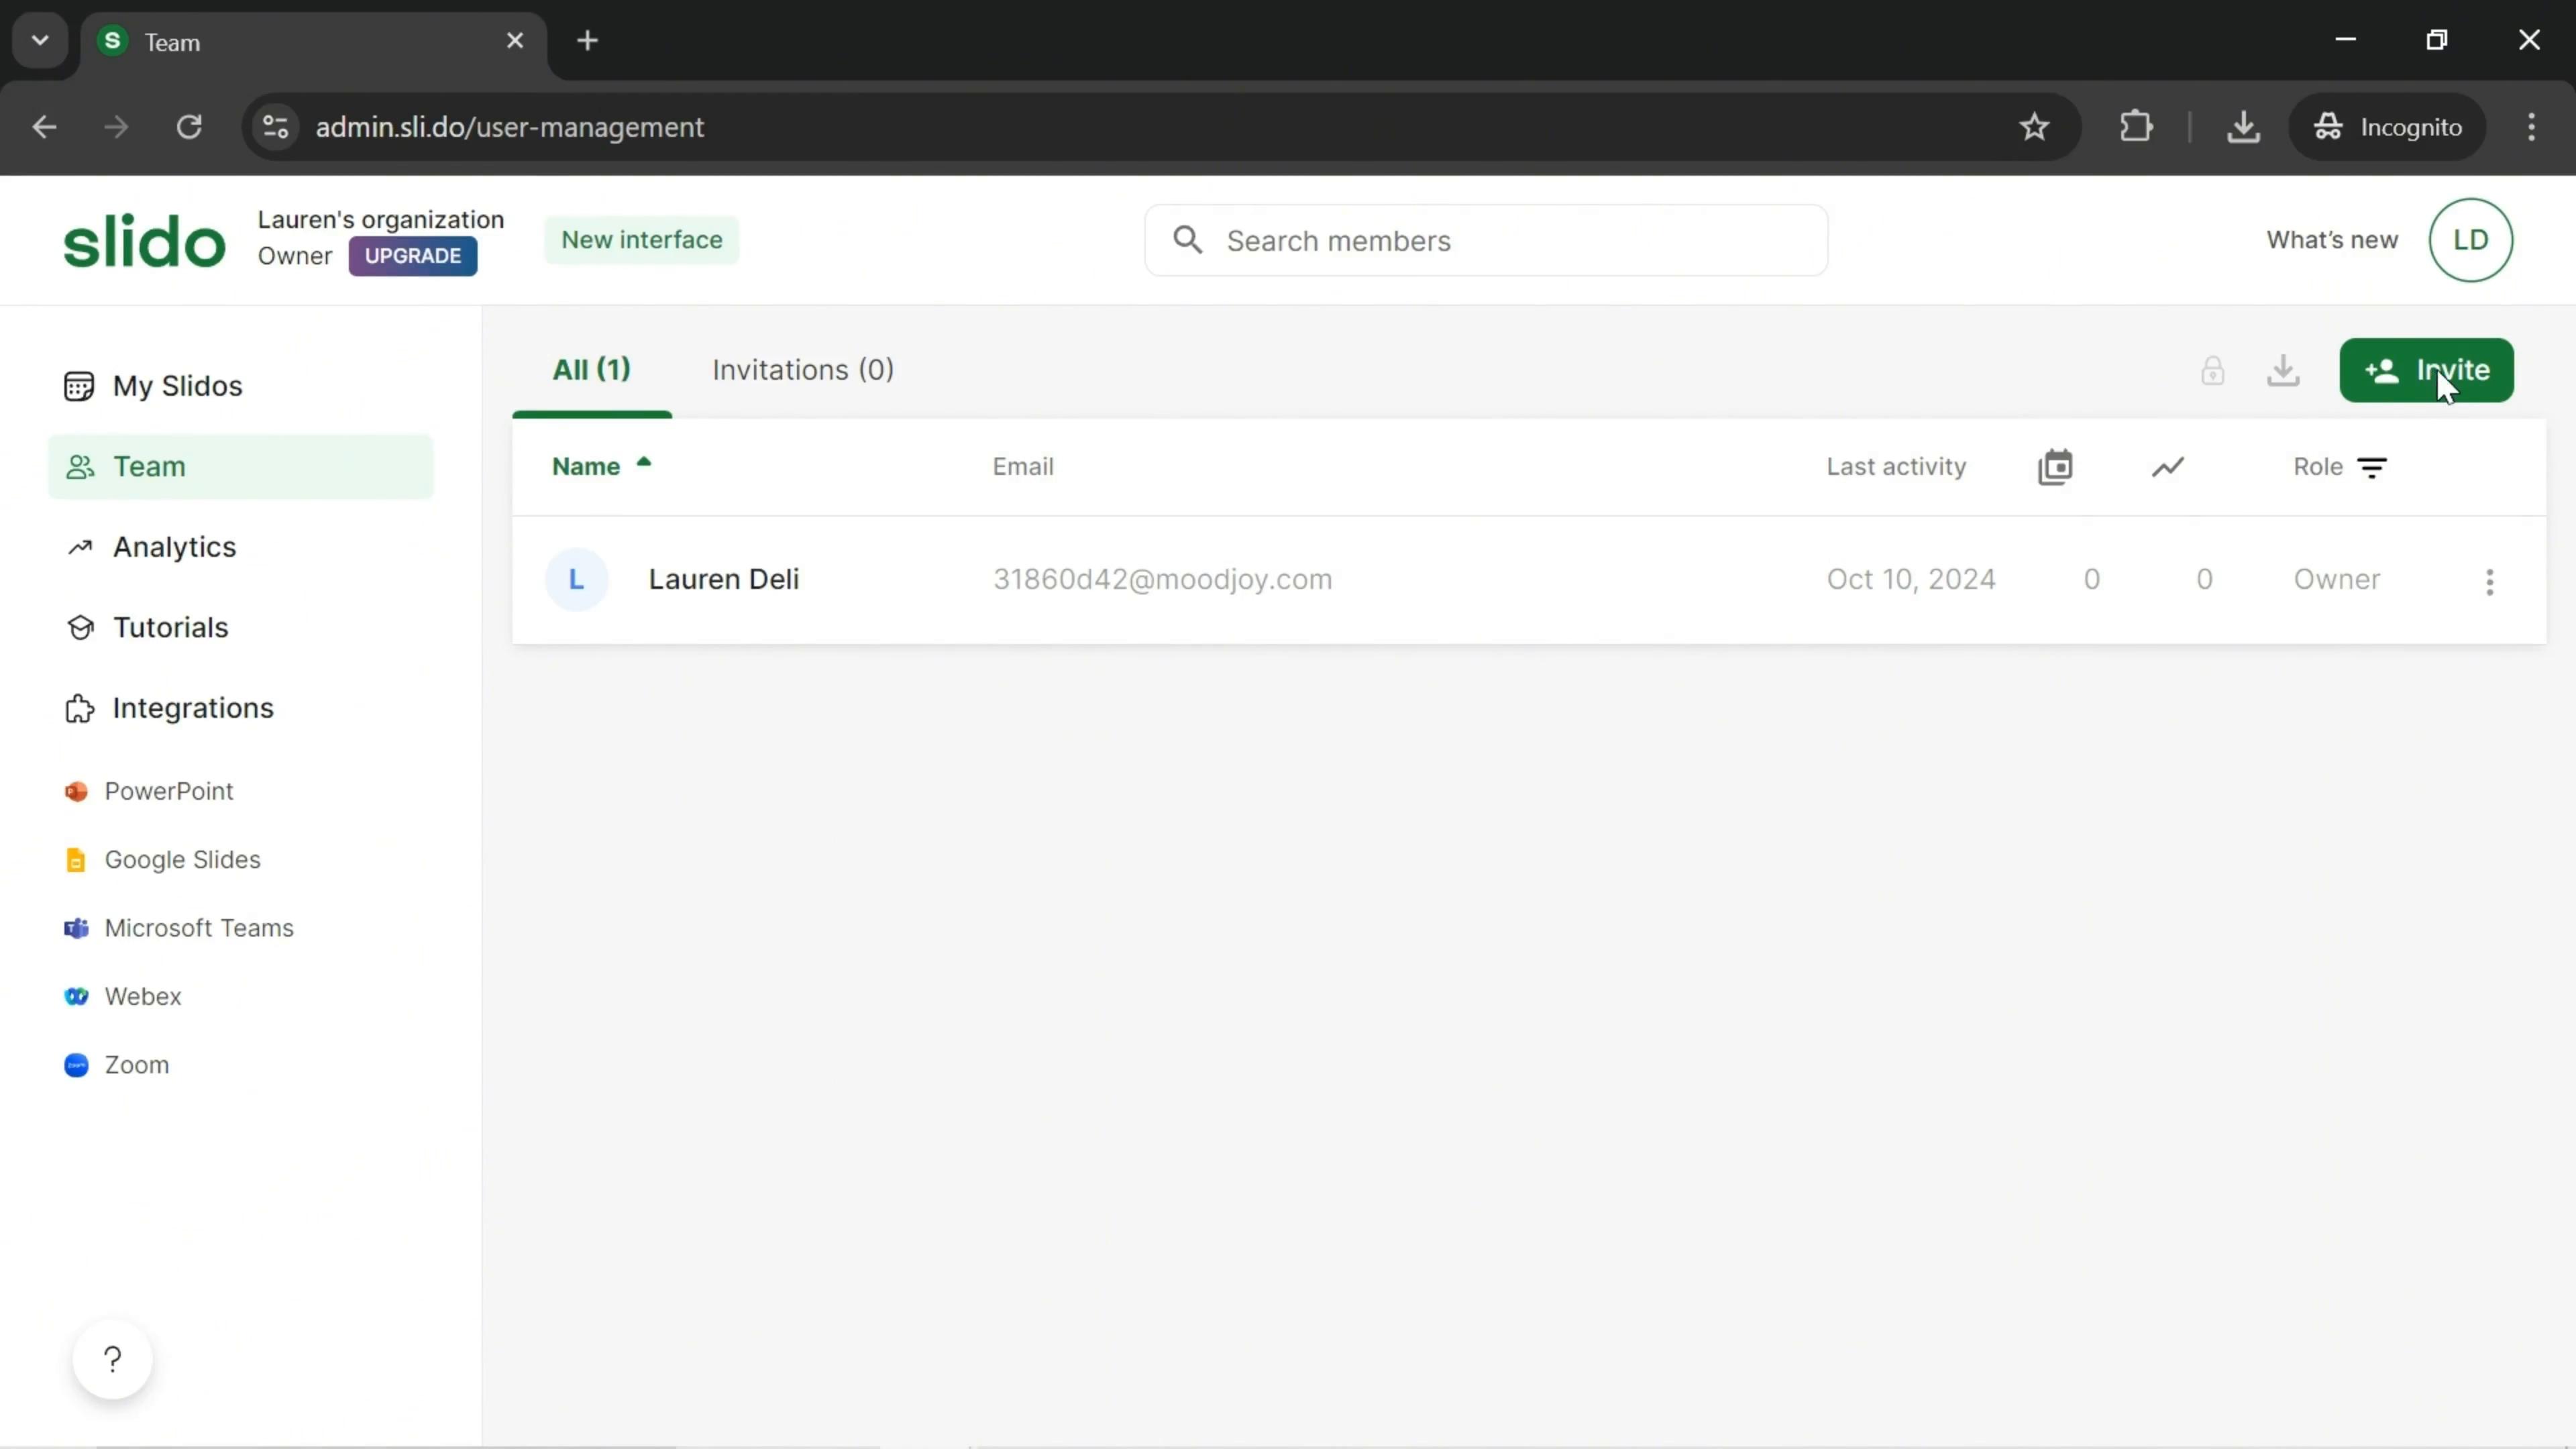Search members using search field
2576x1449 pixels.
(x=1485, y=239)
